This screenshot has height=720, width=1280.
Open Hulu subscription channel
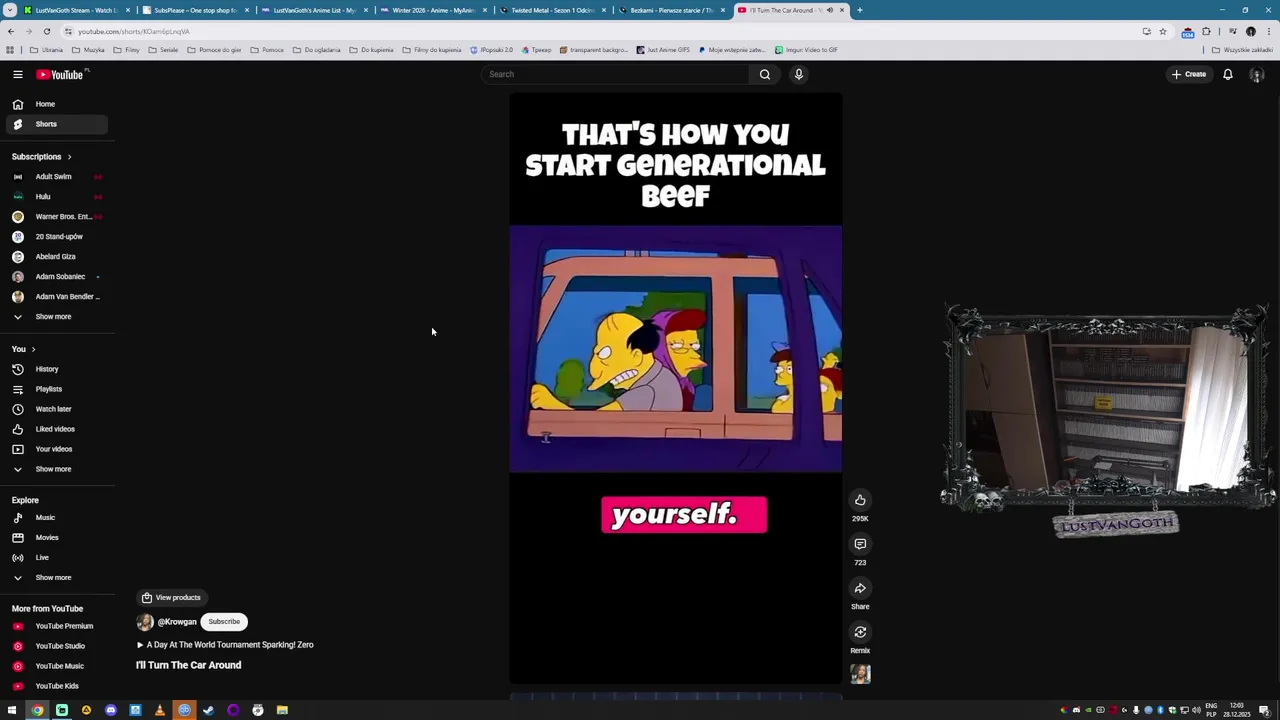coord(57,197)
